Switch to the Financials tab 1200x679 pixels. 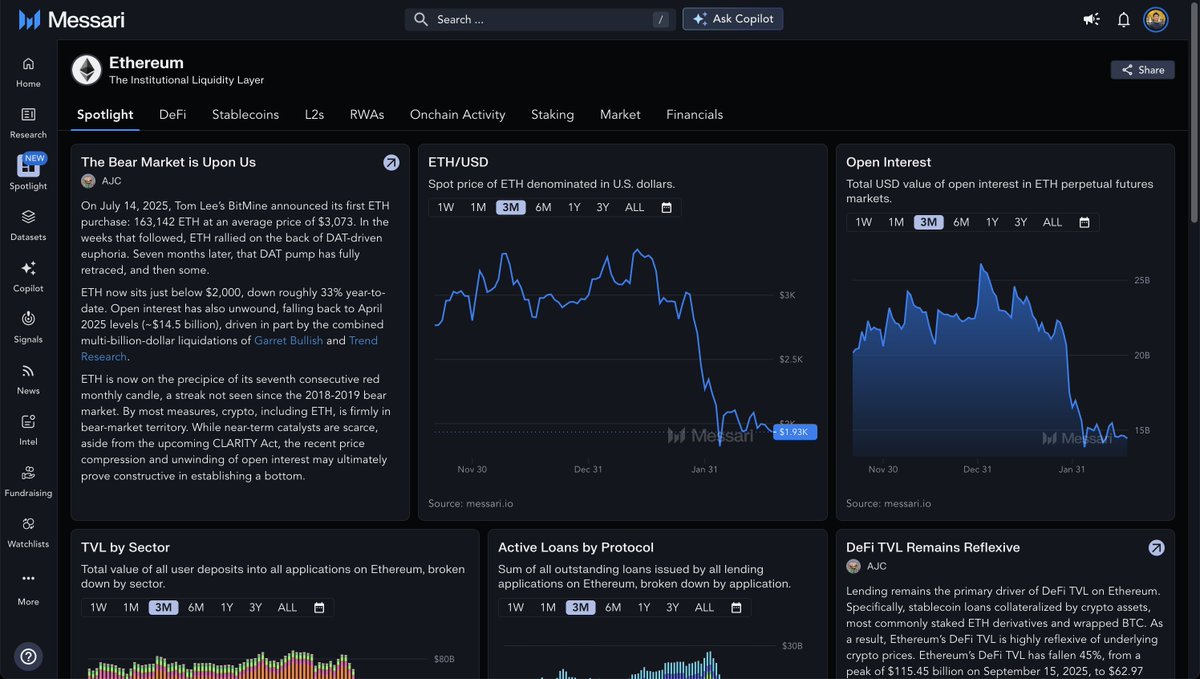tap(694, 114)
